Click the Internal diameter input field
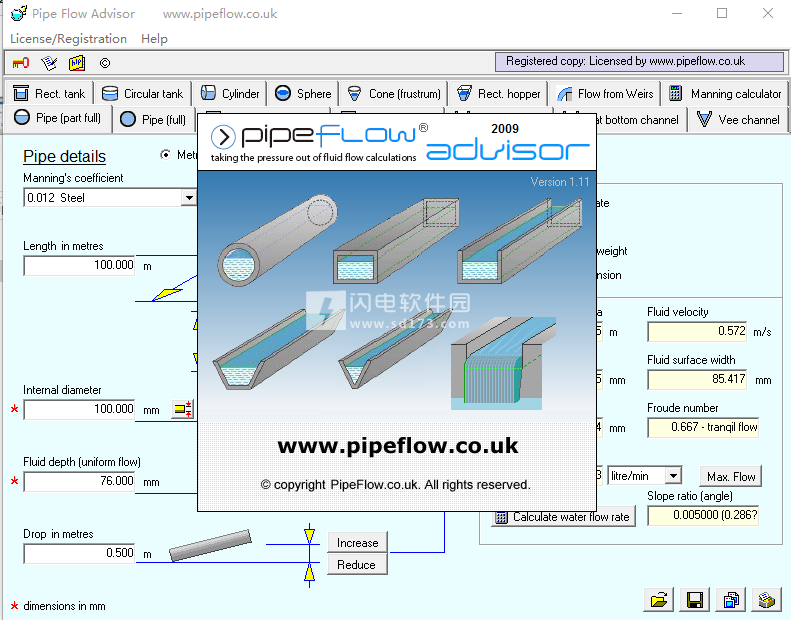 79,409
